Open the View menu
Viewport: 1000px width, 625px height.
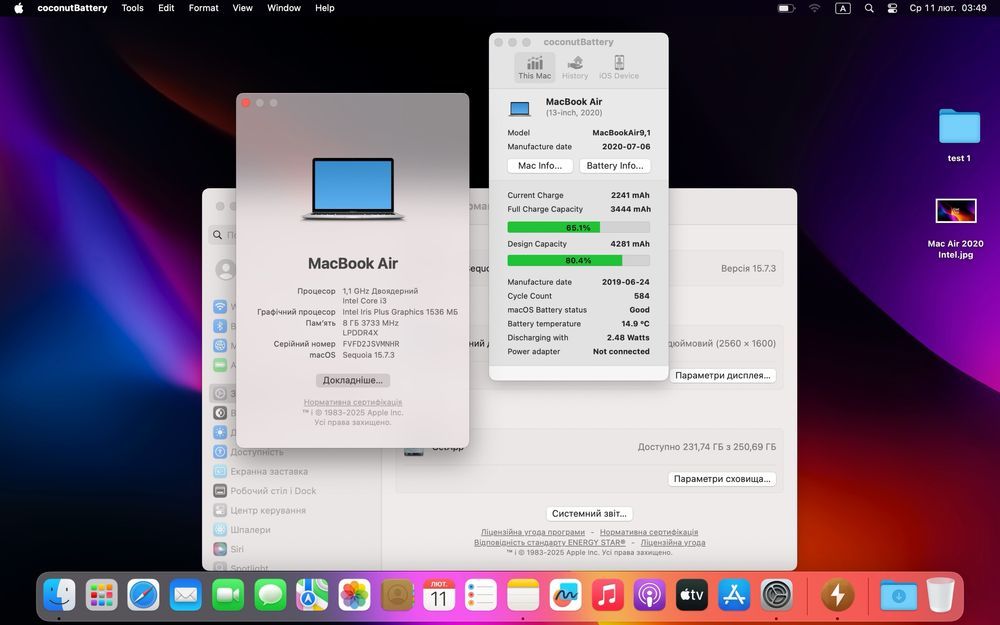point(242,8)
